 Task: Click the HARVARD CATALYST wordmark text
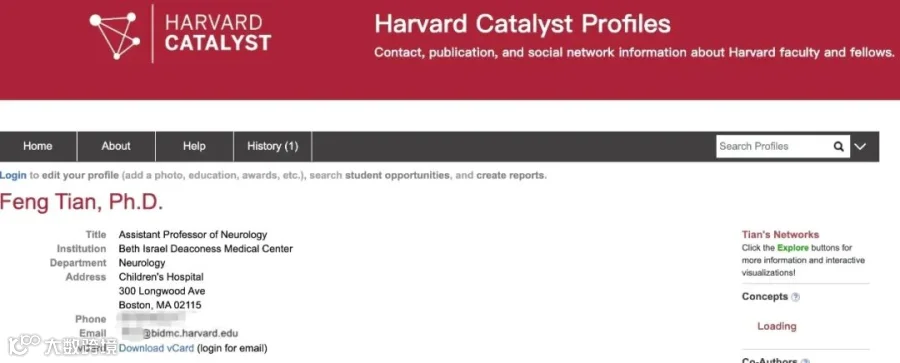pyautogui.click(x=218, y=33)
